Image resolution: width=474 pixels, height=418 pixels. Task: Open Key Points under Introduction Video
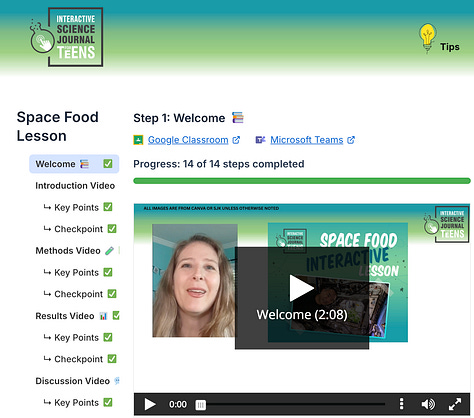pyautogui.click(x=76, y=207)
